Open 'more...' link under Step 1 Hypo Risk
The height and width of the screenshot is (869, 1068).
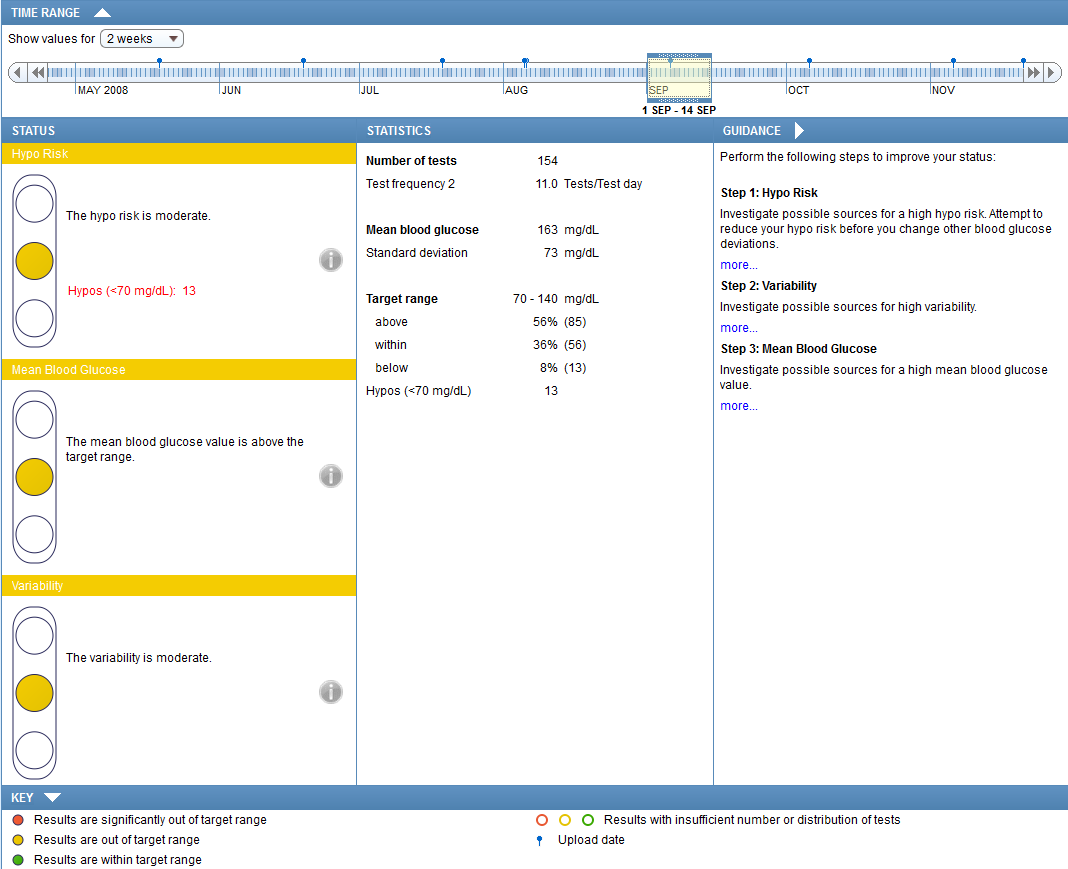(739, 265)
